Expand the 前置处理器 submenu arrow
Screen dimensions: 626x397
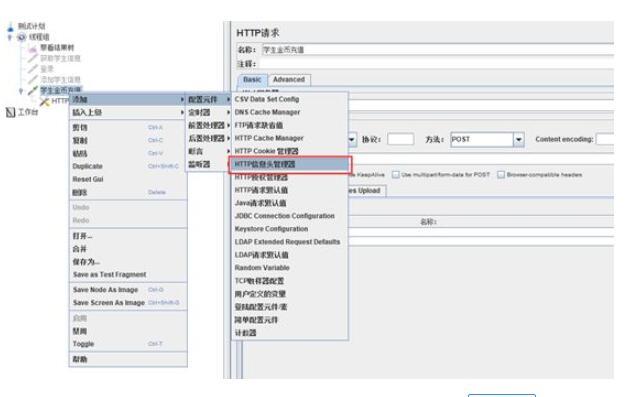pyautogui.click(x=228, y=125)
